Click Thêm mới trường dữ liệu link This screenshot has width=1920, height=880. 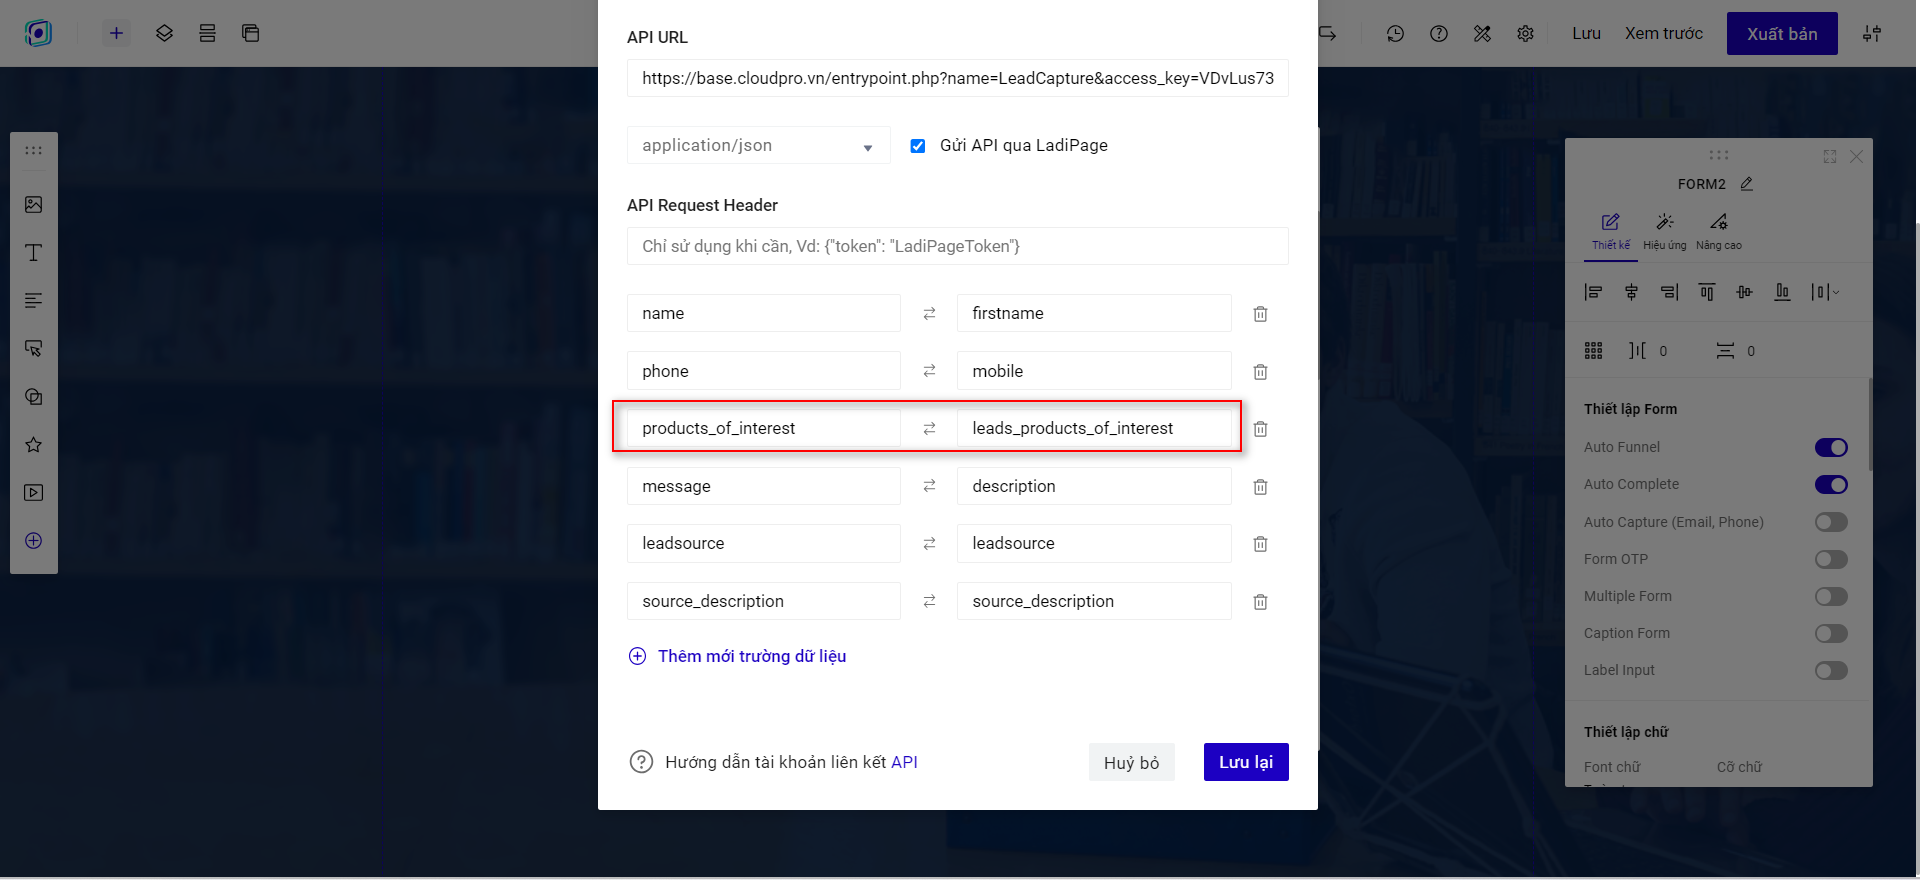pyautogui.click(x=751, y=656)
